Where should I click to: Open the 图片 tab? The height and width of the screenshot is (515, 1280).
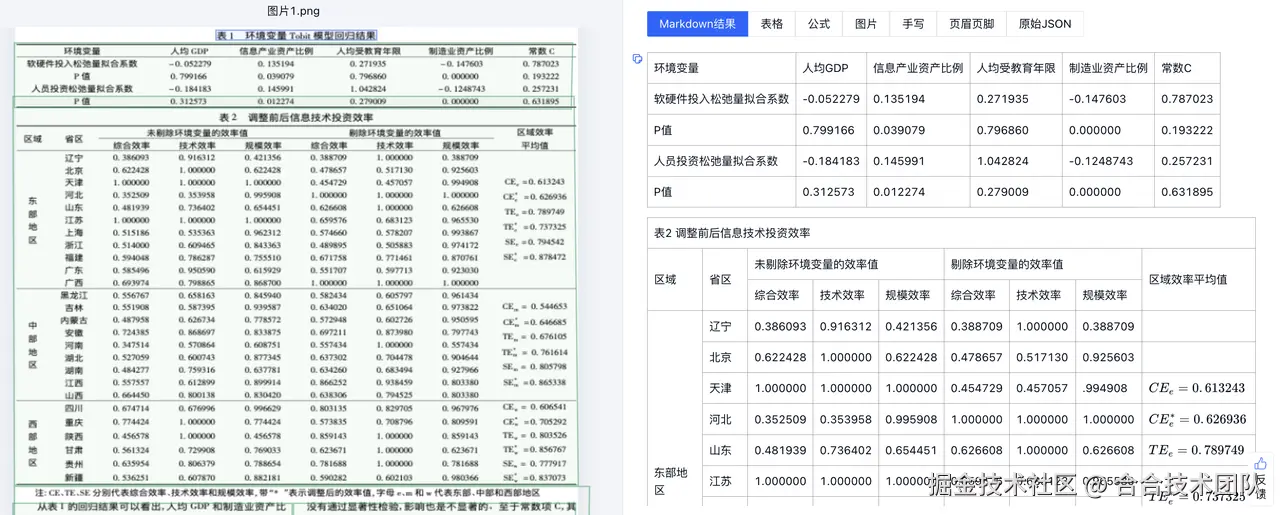(866, 24)
